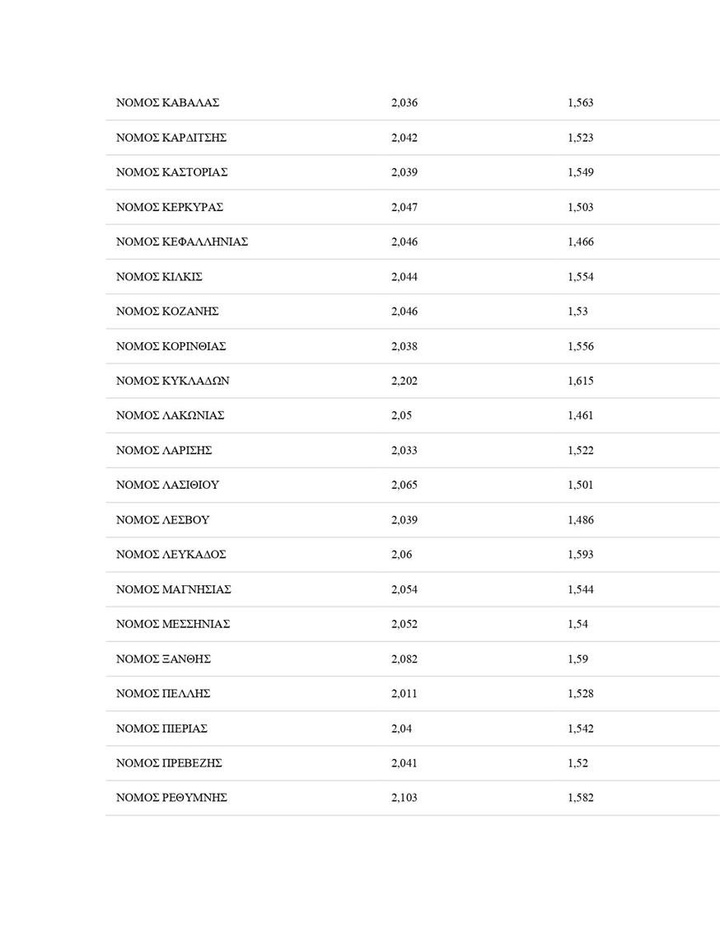Click the 1,486 value for ΛΕΣΒΟΥ
The width and height of the screenshot is (720, 933).
[x=580, y=520]
